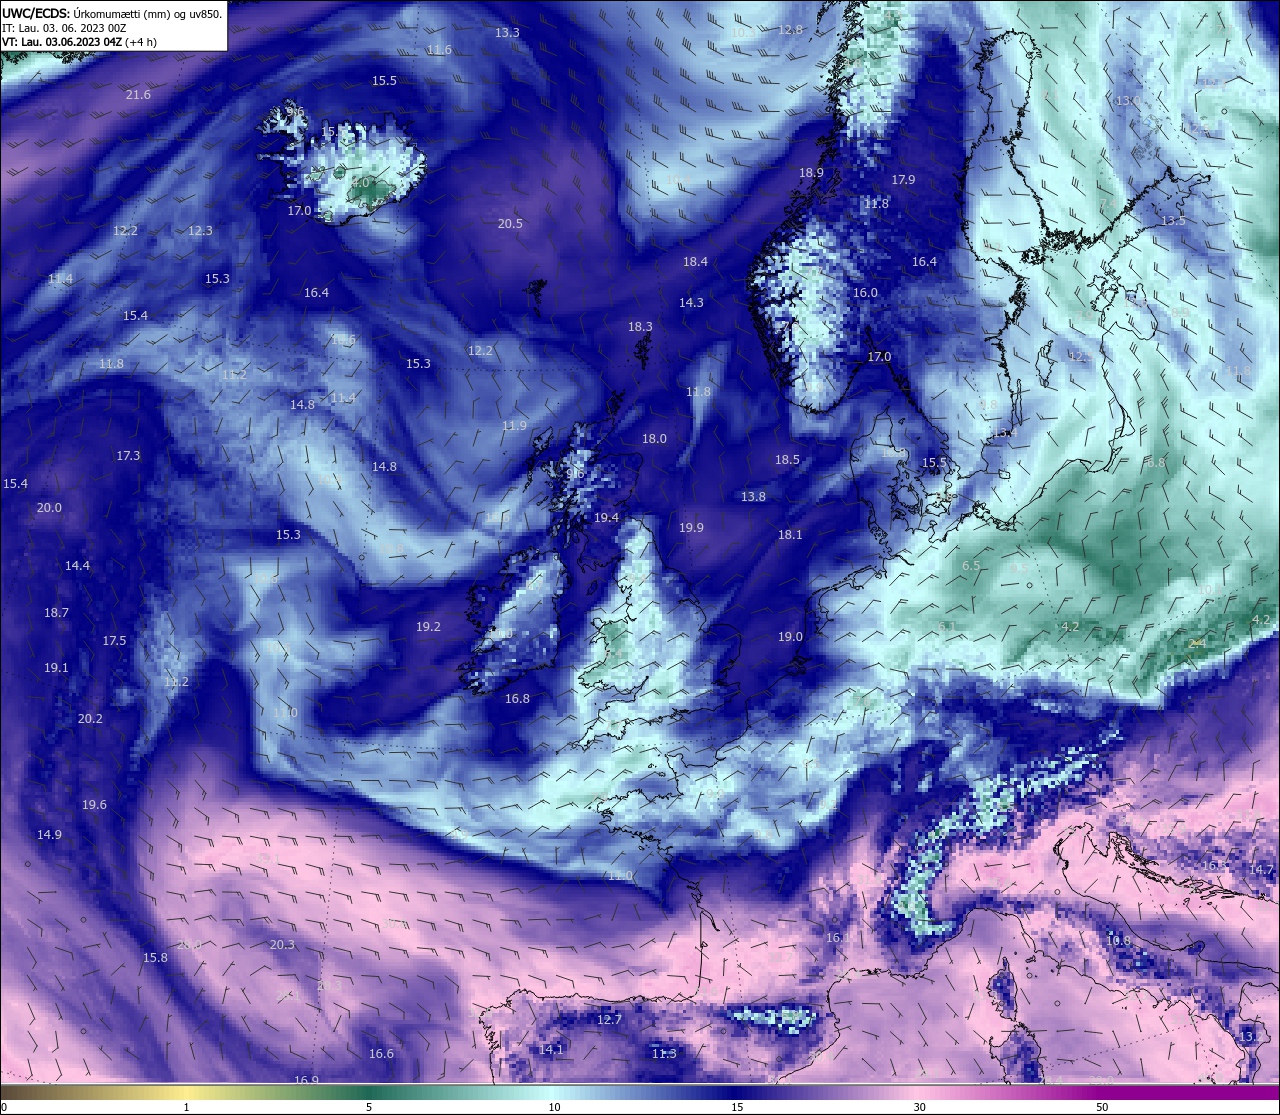Click the 16.0 value over Norway

[865, 293]
